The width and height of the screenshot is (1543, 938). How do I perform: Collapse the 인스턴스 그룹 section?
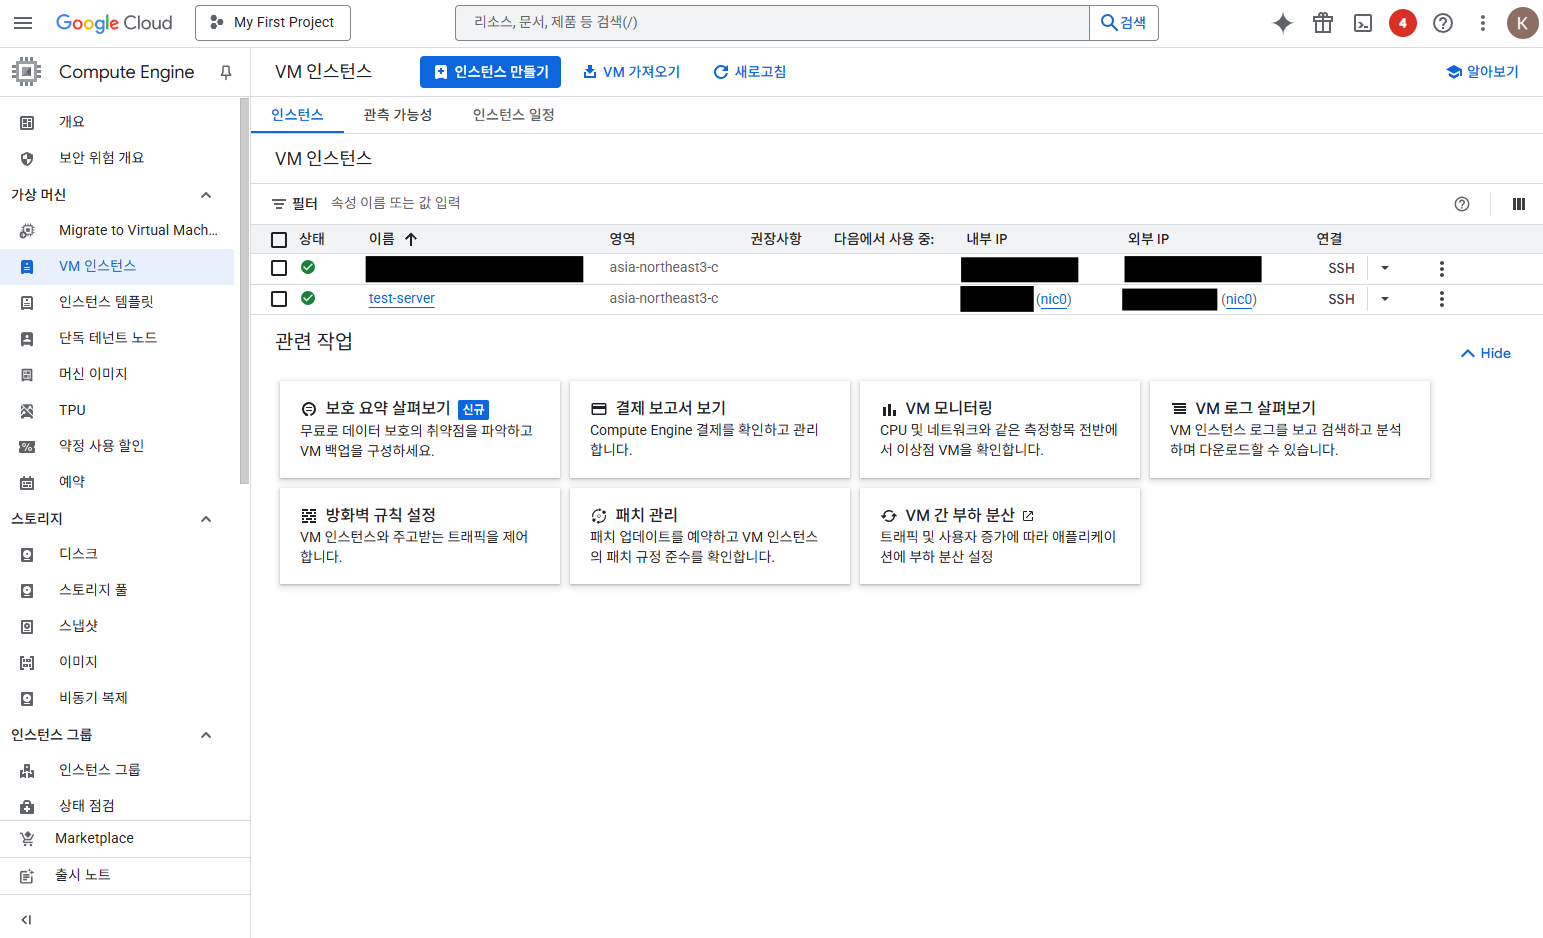pos(206,735)
